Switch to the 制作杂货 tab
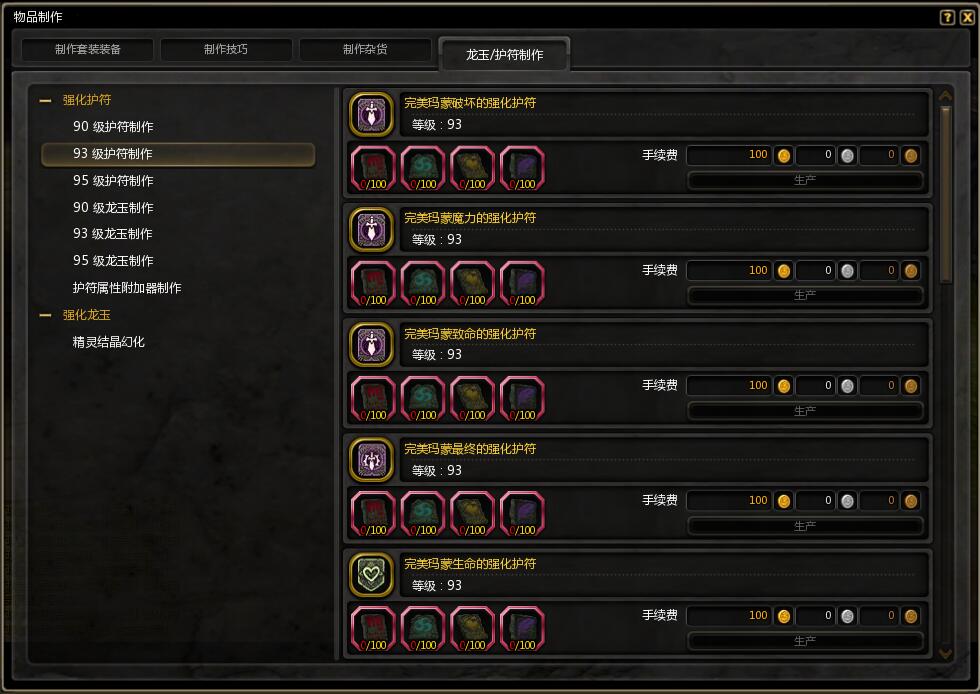The height and width of the screenshot is (694, 980). (x=365, y=49)
